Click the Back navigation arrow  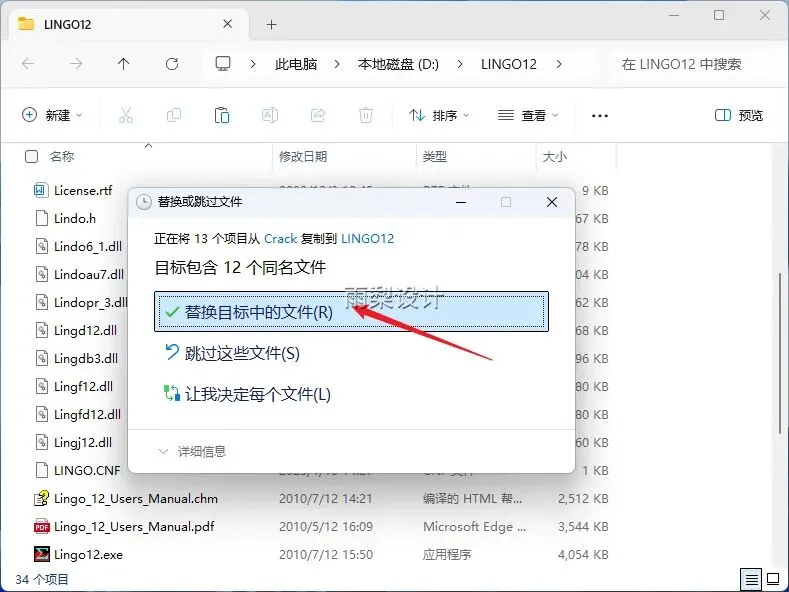click(28, 64)
